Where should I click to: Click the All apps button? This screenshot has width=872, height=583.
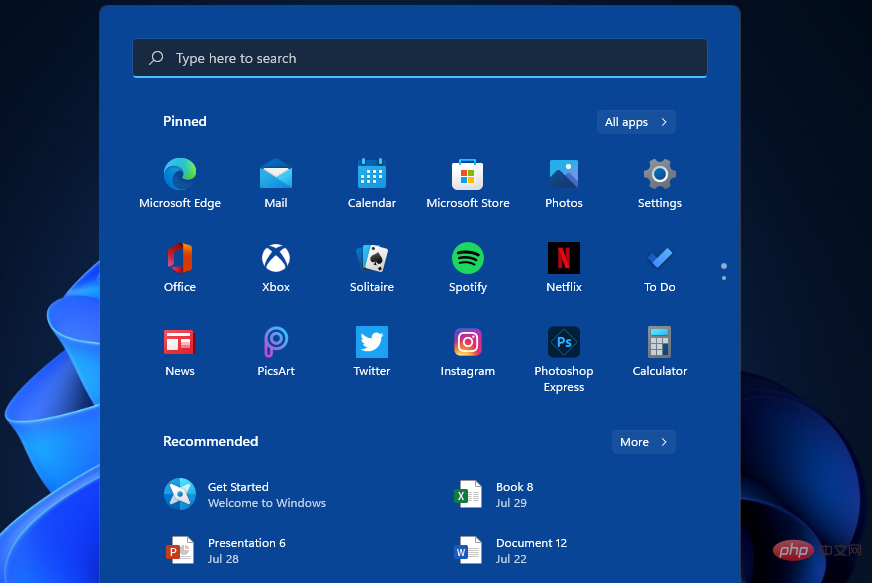(636, 121)
